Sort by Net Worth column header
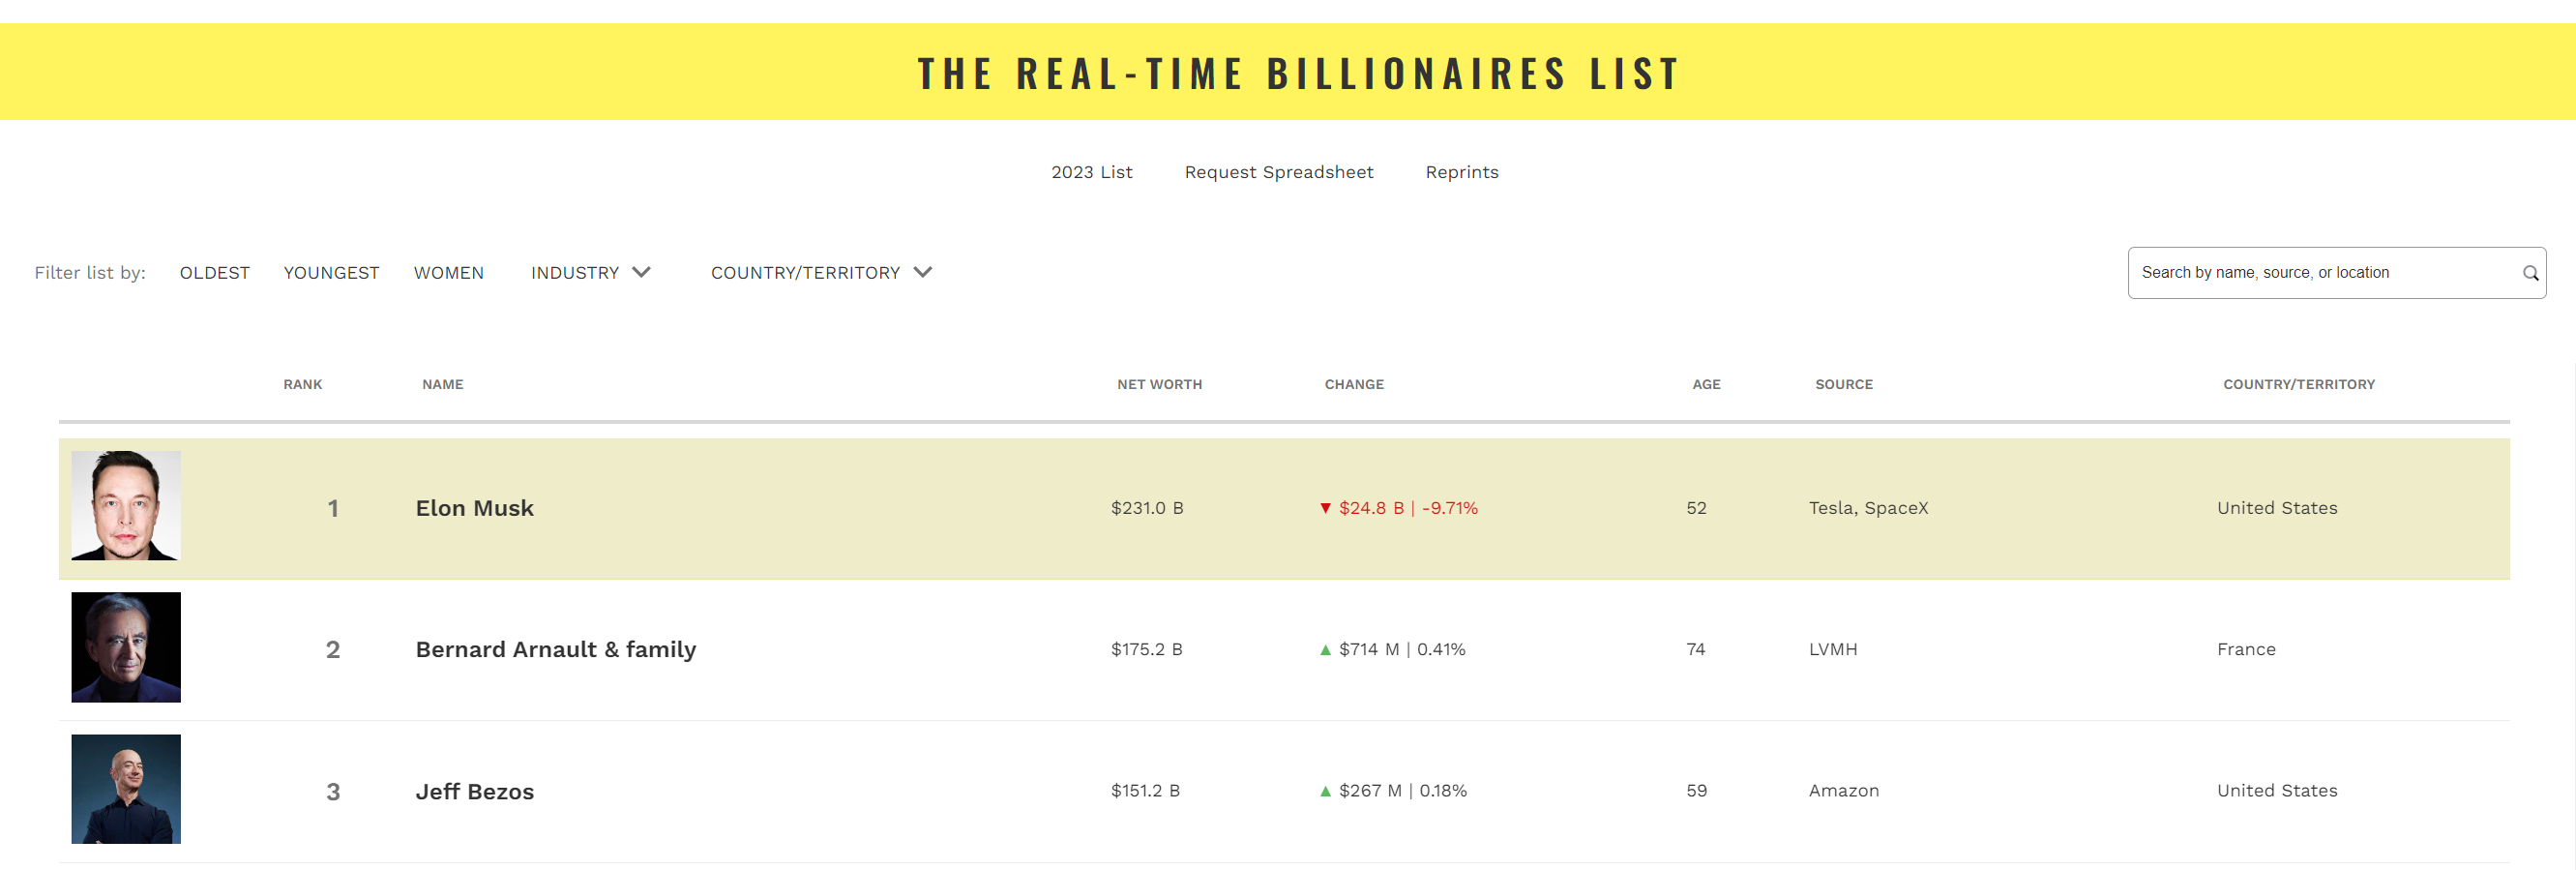Image resolution: width=2576 pixels, height=870 pixels. click(1159, 385)
